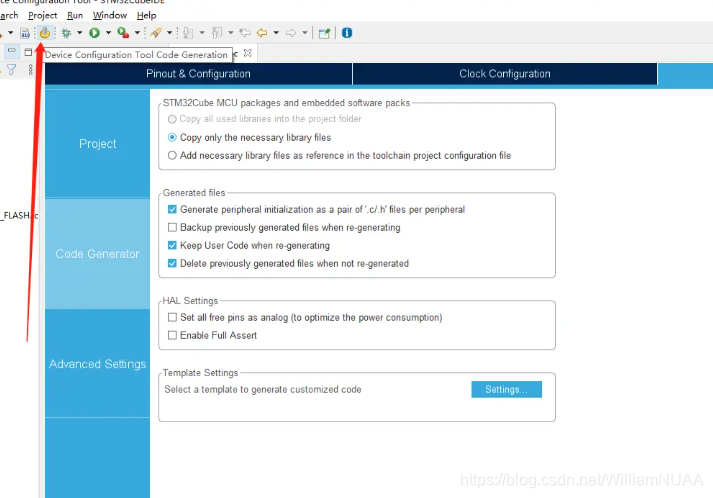Expand forward navigation history dropdown
The width and height of the screenshot is (713, 498).
click(x=305, y=33)
